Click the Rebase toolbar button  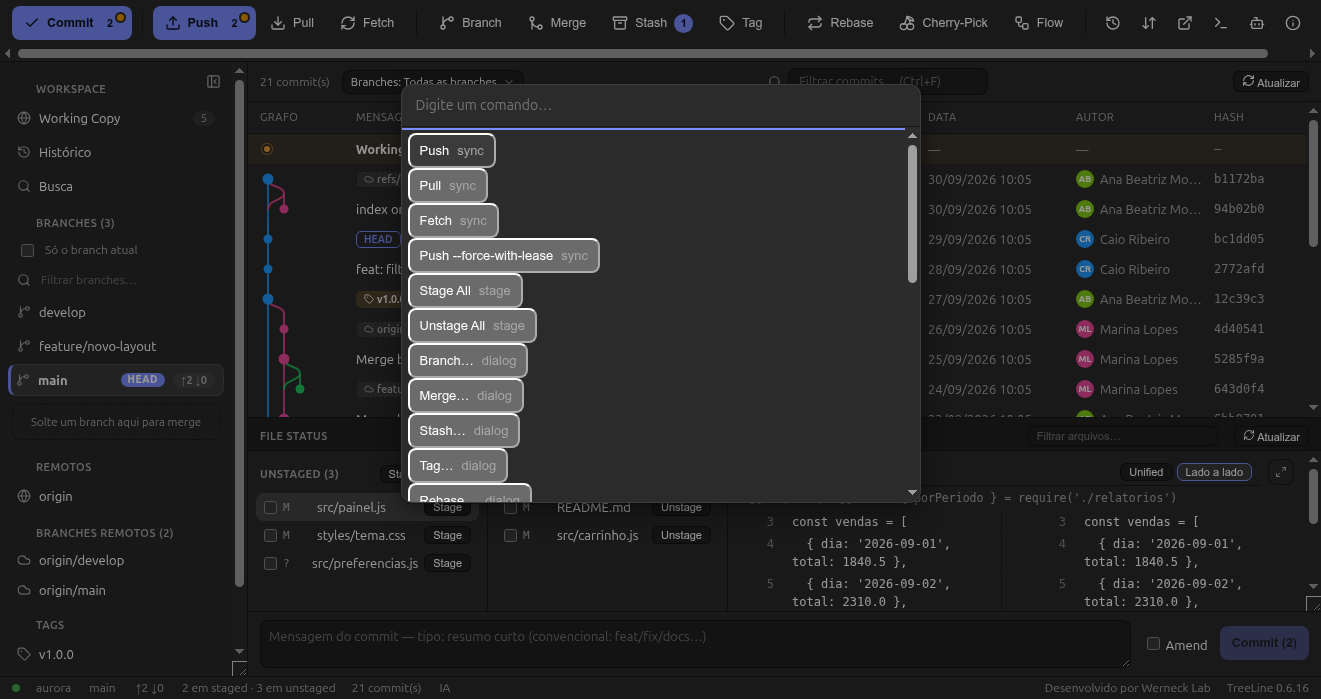(x=840, y=23)
